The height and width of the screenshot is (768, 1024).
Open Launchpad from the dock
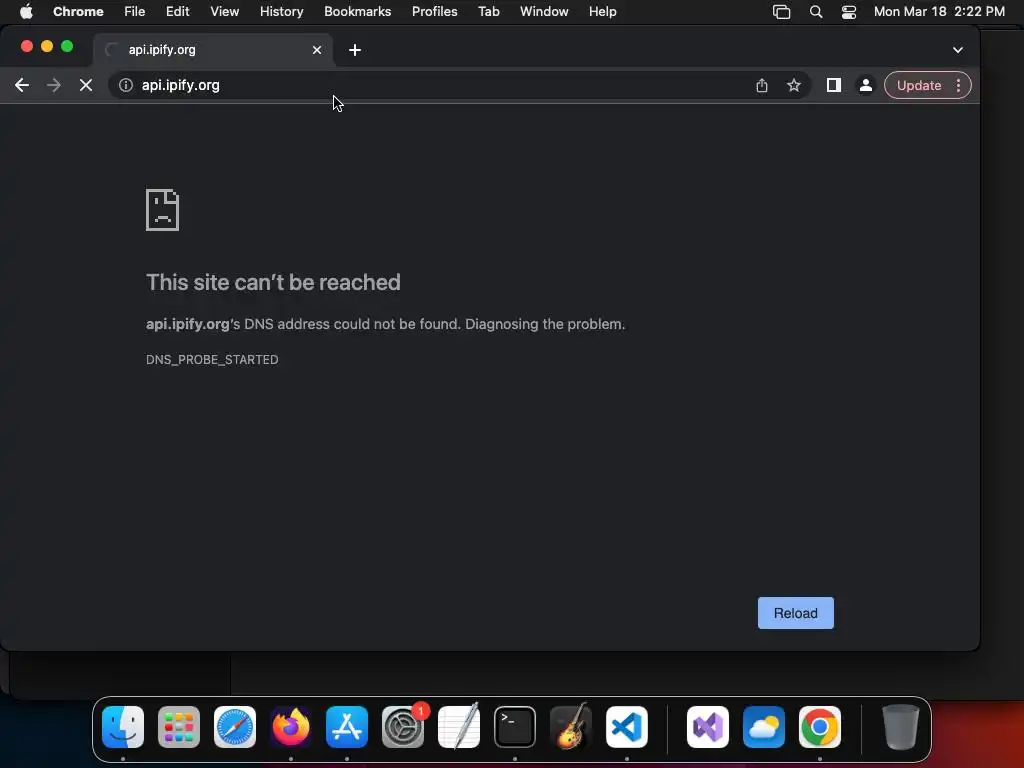coord(179,727)
